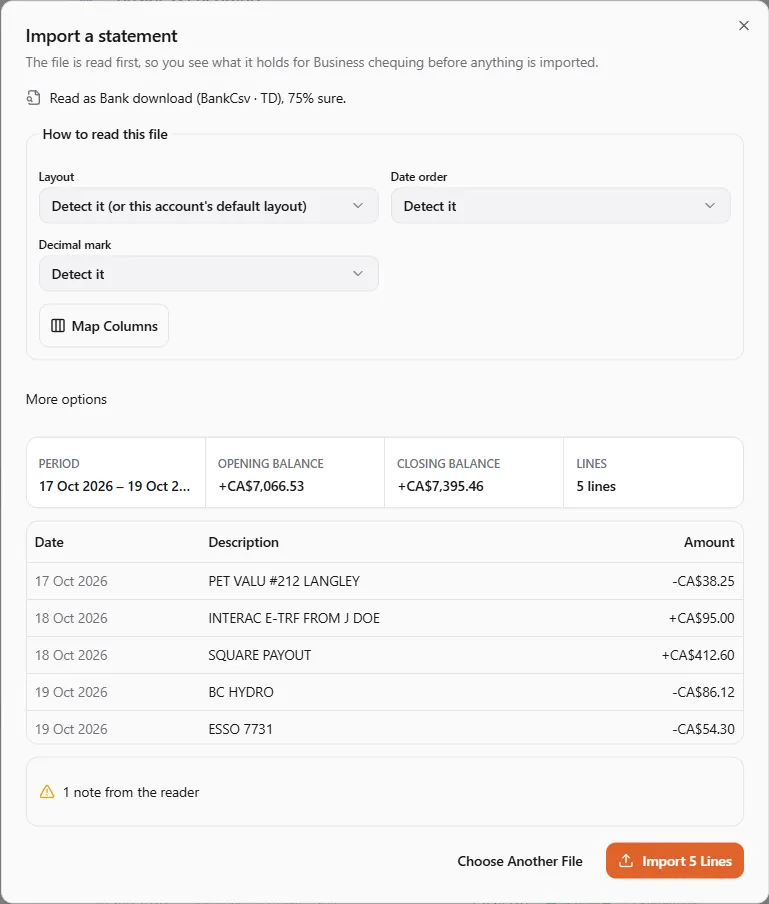Click the How to read this file label
Image resolution: width=769 pixels, height=904 pixels.
105,134
